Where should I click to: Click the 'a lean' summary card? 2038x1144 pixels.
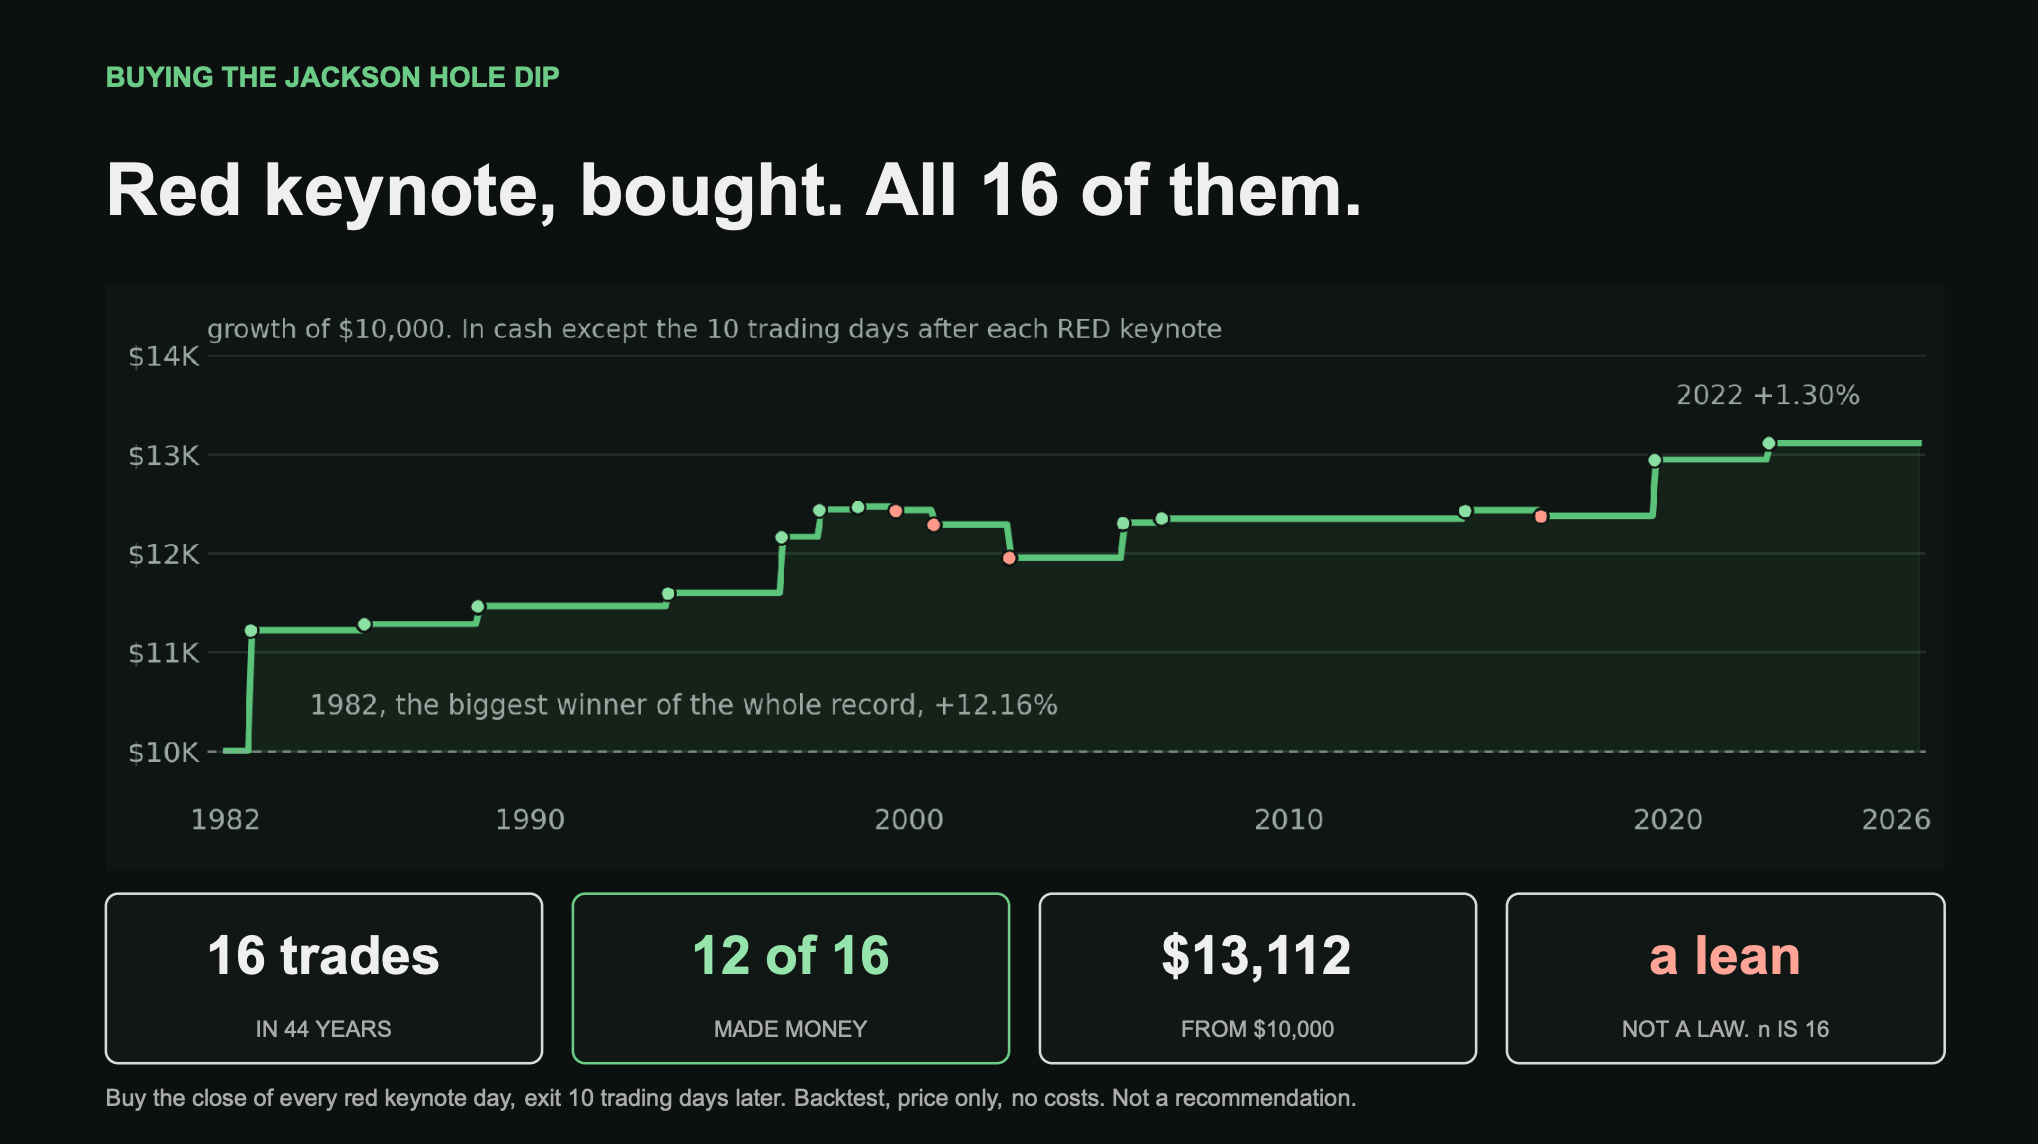[x=1725, y=978]
